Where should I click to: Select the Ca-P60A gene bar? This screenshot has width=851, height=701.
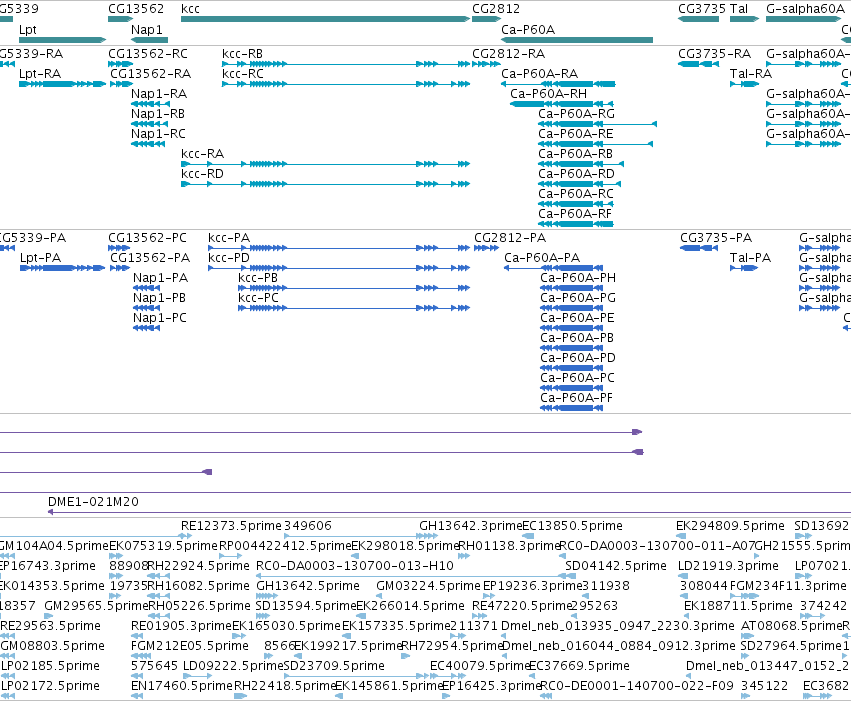click(x=577, y=40)
